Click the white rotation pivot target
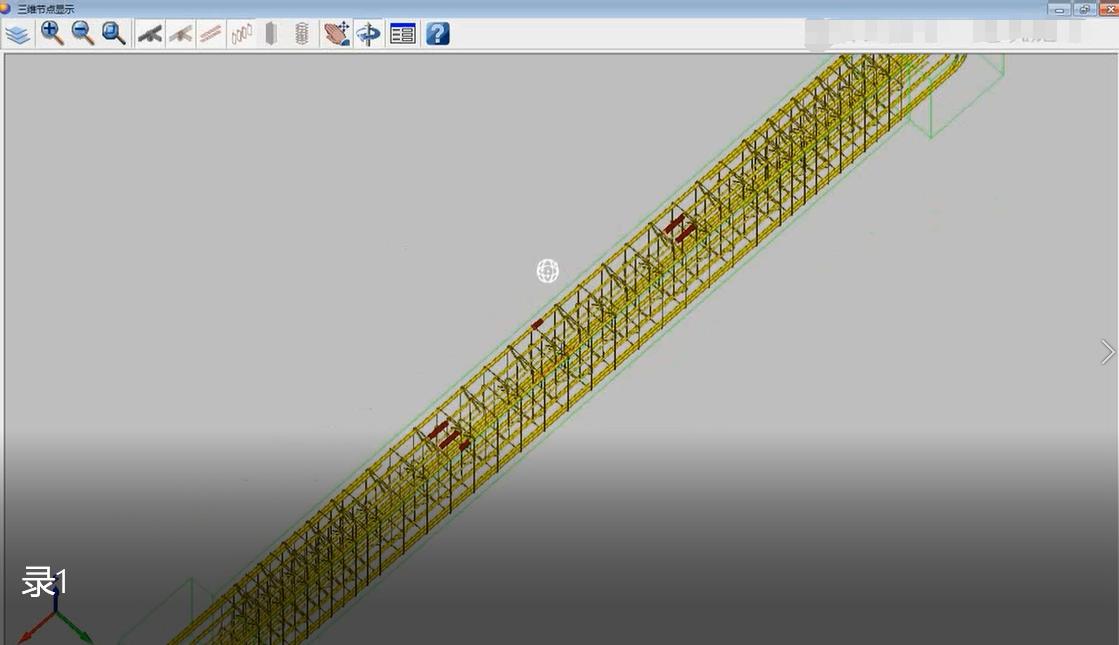This screenshot has height=645, width=1119. [547, 271]
